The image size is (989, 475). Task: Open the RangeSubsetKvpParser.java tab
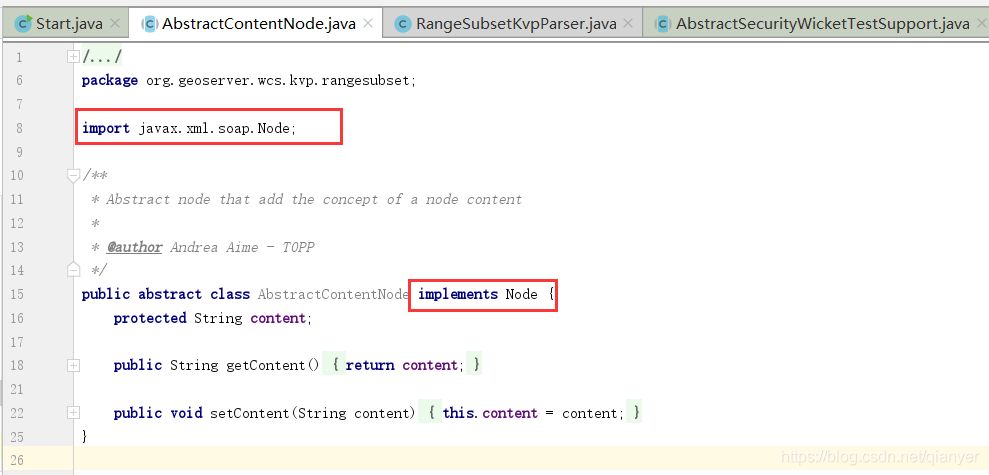coord(513,24)
